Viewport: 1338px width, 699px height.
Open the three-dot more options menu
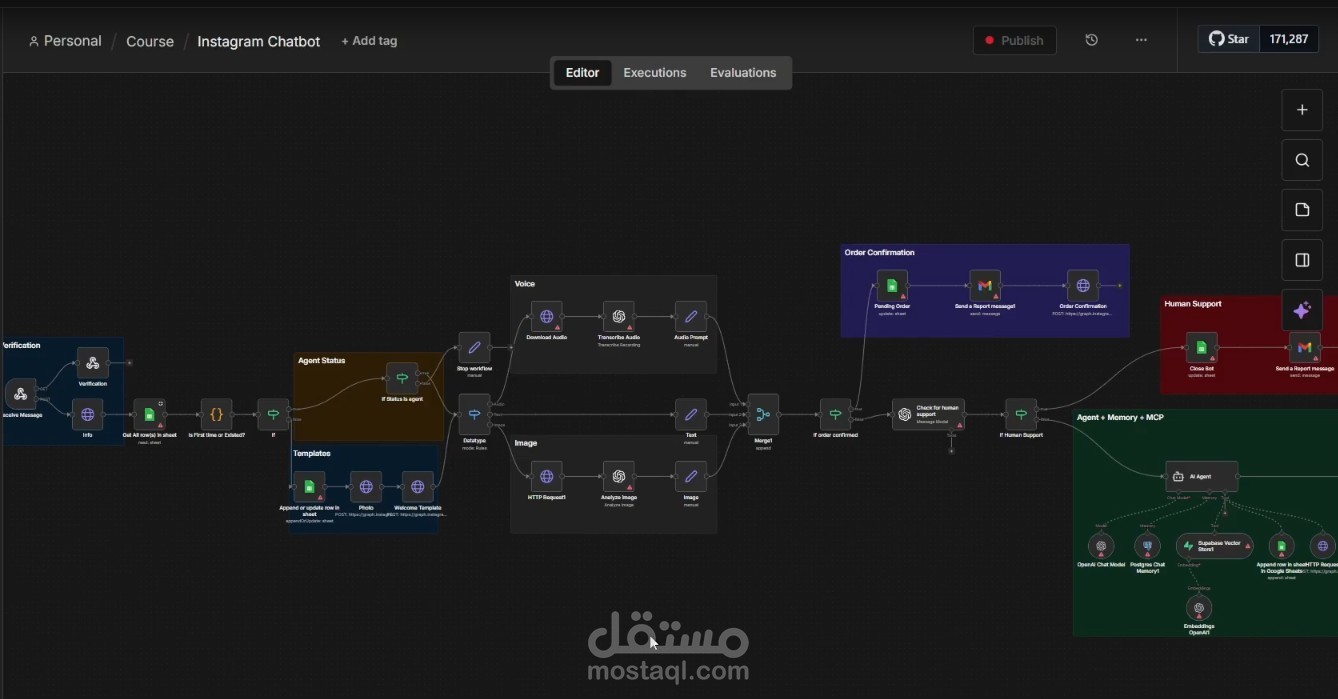[1141, 40]
